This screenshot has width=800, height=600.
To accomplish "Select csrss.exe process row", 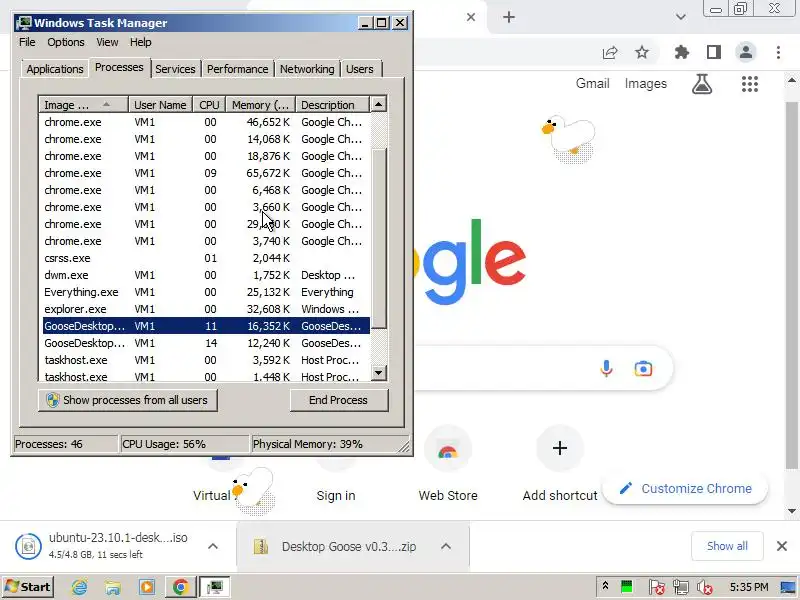I will coord(206,258).
